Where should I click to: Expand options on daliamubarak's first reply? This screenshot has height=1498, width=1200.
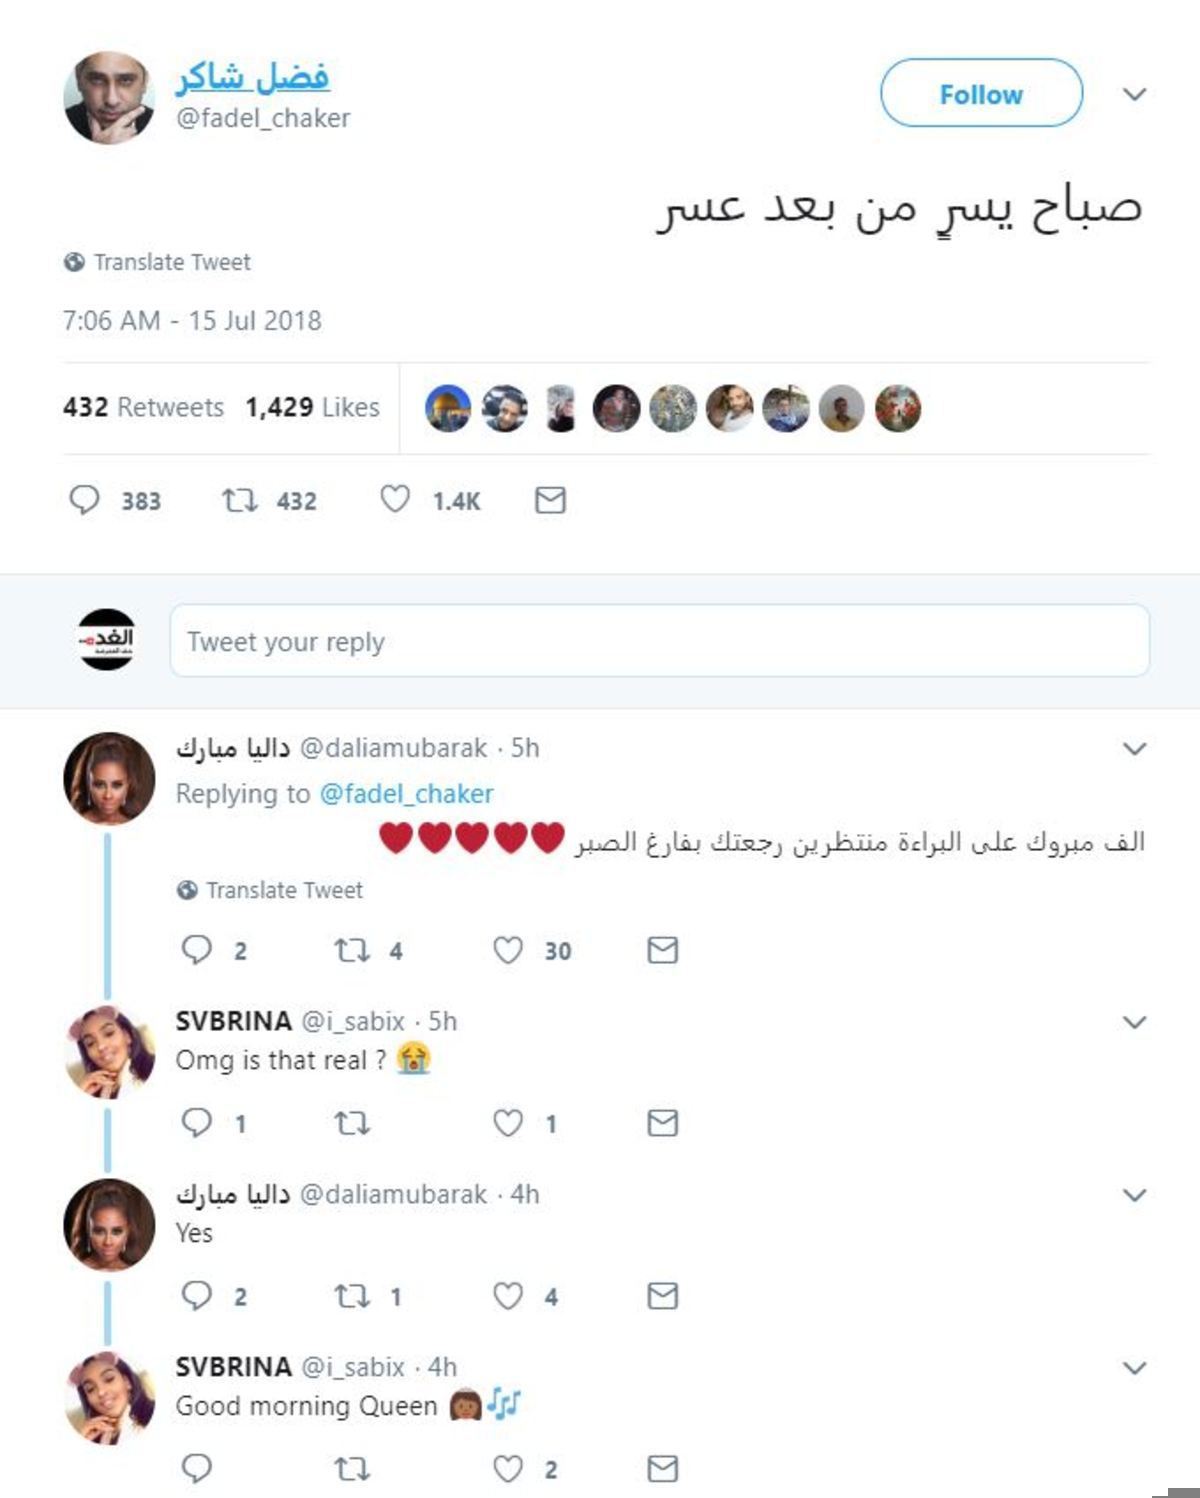[x=1134, y=749]
